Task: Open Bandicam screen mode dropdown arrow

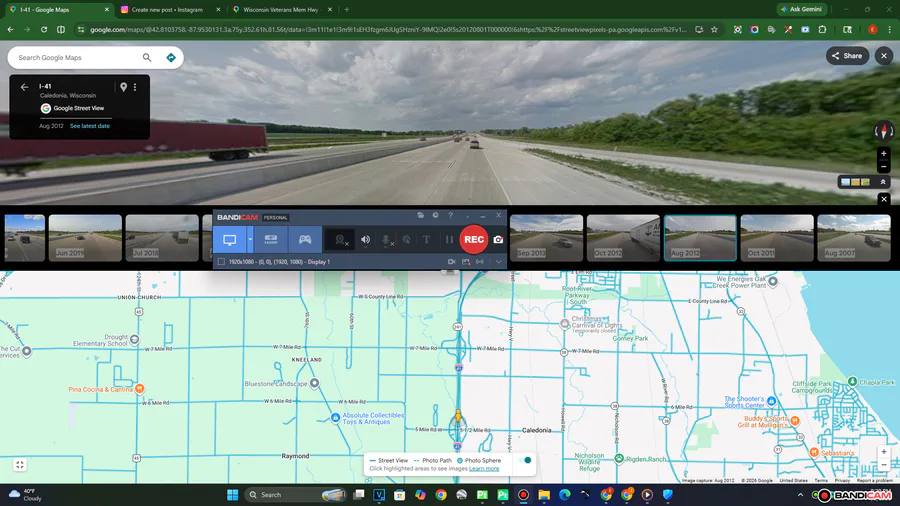Action: click(250, 240)
